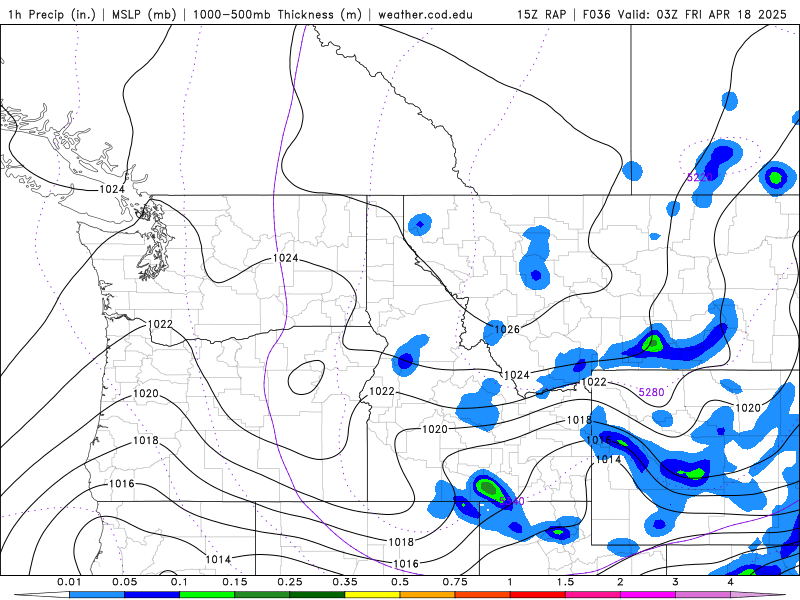Viewport: 800px width, 600px height.
Task: Pick the light blue 0.01–0.05 legend swatch
Action: coord(97,595)
